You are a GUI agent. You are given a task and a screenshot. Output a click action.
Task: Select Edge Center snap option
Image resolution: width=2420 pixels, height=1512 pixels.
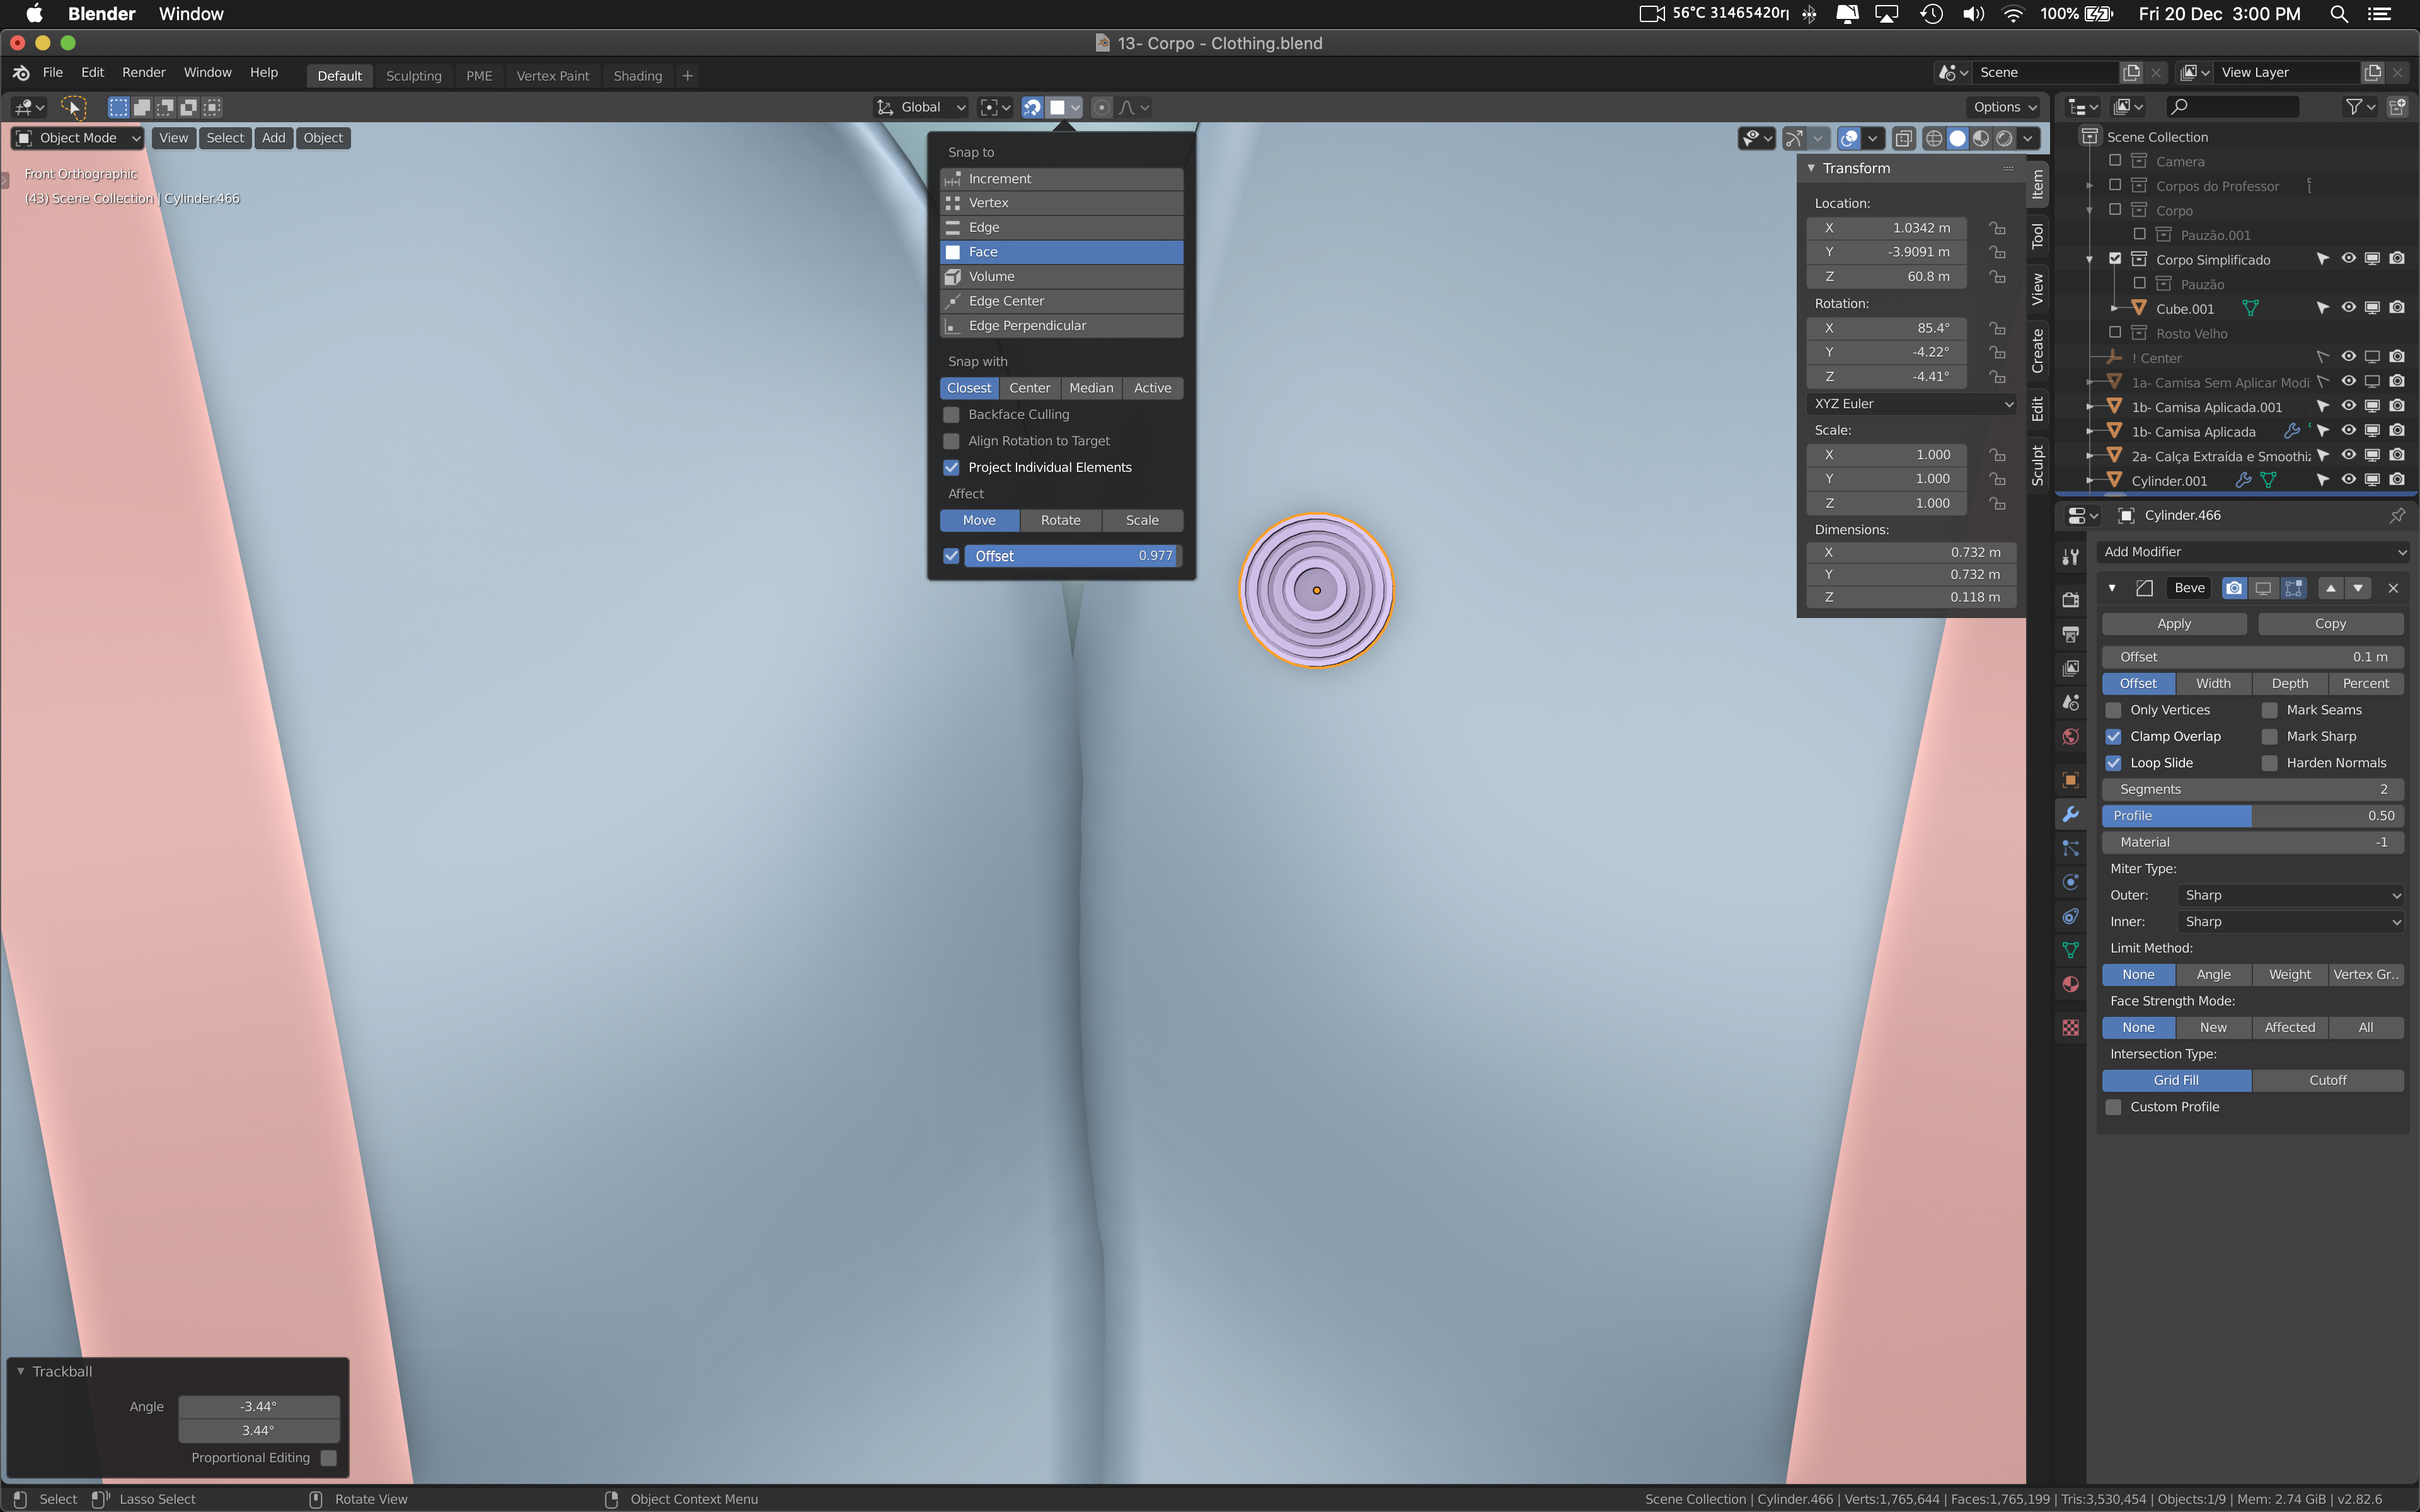pyautogui.click(x=1061, y=301)
